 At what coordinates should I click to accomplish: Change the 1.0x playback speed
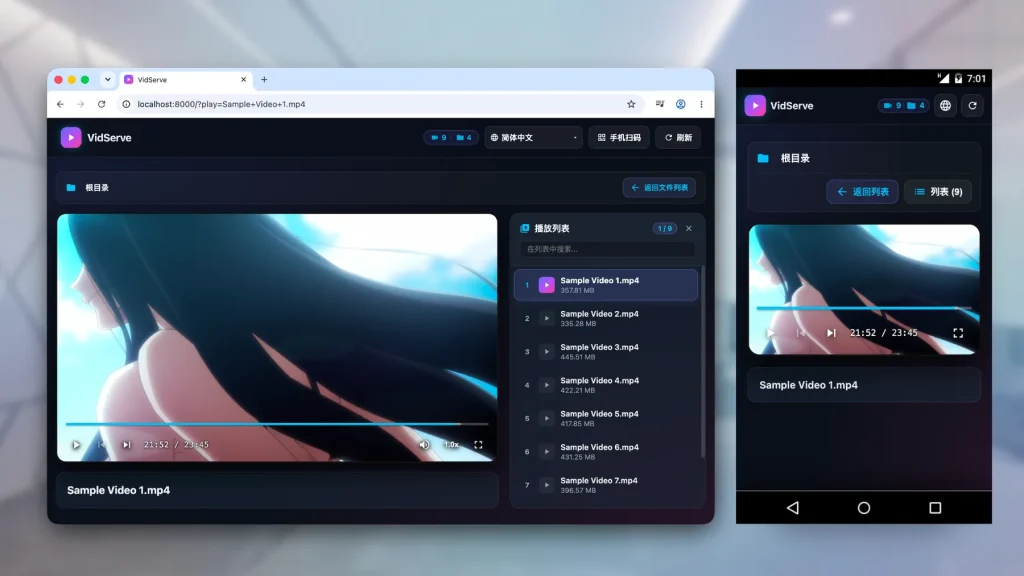(451, 445)
